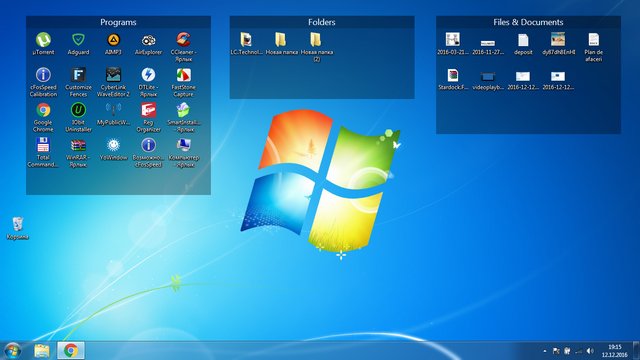Open the Windows Start menu

12,351
